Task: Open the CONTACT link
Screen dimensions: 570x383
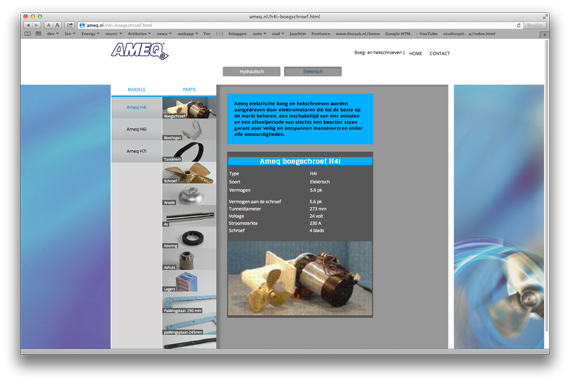Action: [439, 53]
